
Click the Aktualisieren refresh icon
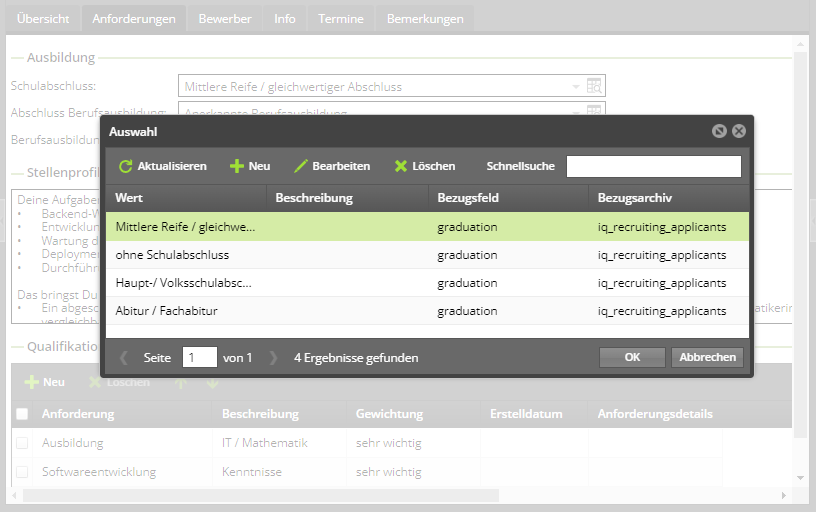pos(125,166)
